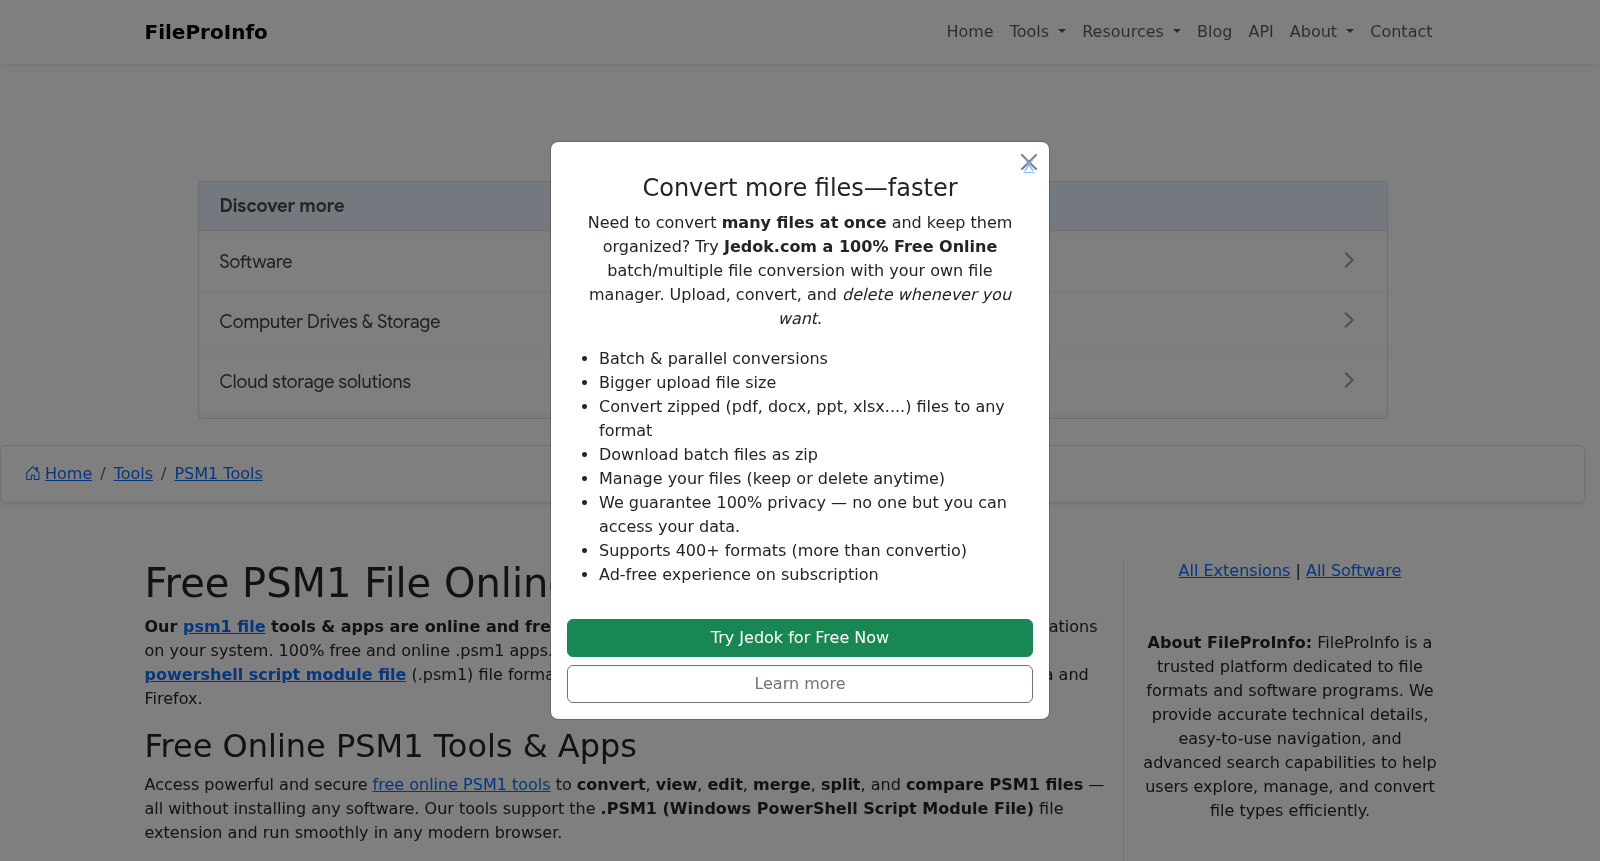The image size is (1600, 861).
Task: Click the home icon in breadcrumb
Action: click(x=33, y=474)
